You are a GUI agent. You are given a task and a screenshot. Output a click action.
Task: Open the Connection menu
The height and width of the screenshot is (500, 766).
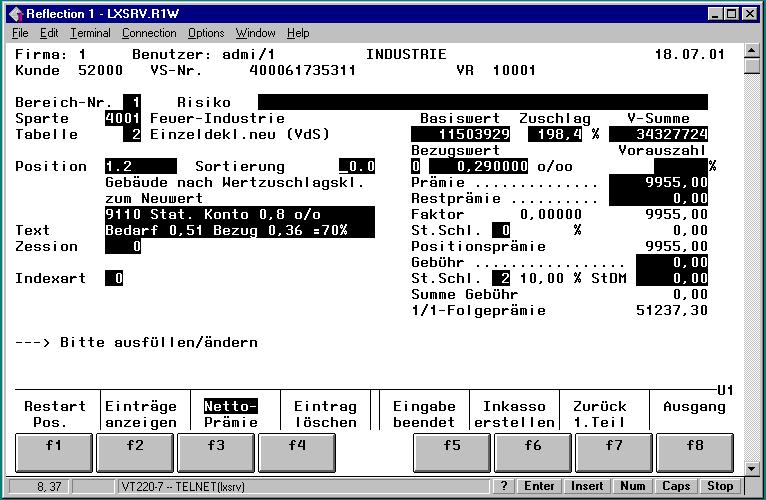(x=149, y=33)
